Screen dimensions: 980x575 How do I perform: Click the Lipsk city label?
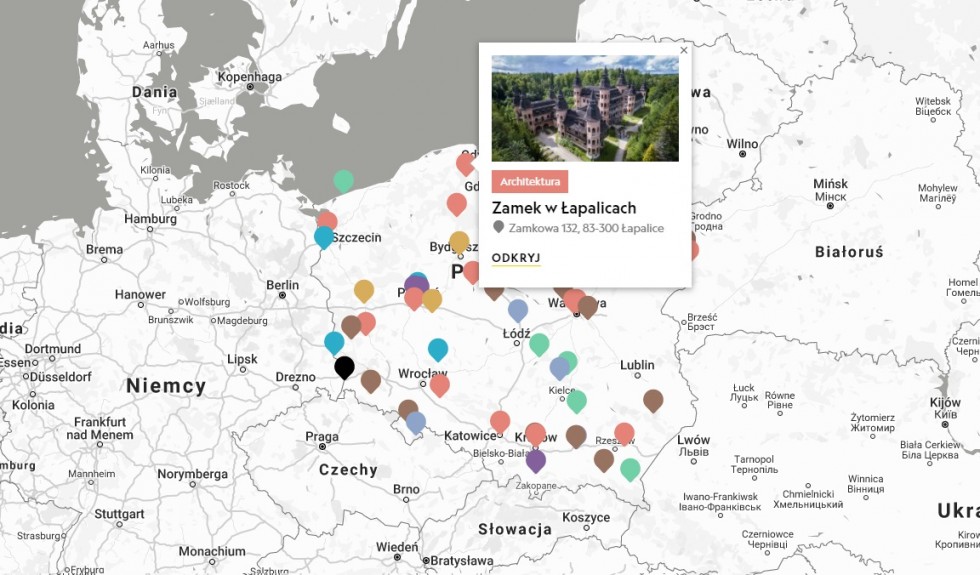coord(242,359)
